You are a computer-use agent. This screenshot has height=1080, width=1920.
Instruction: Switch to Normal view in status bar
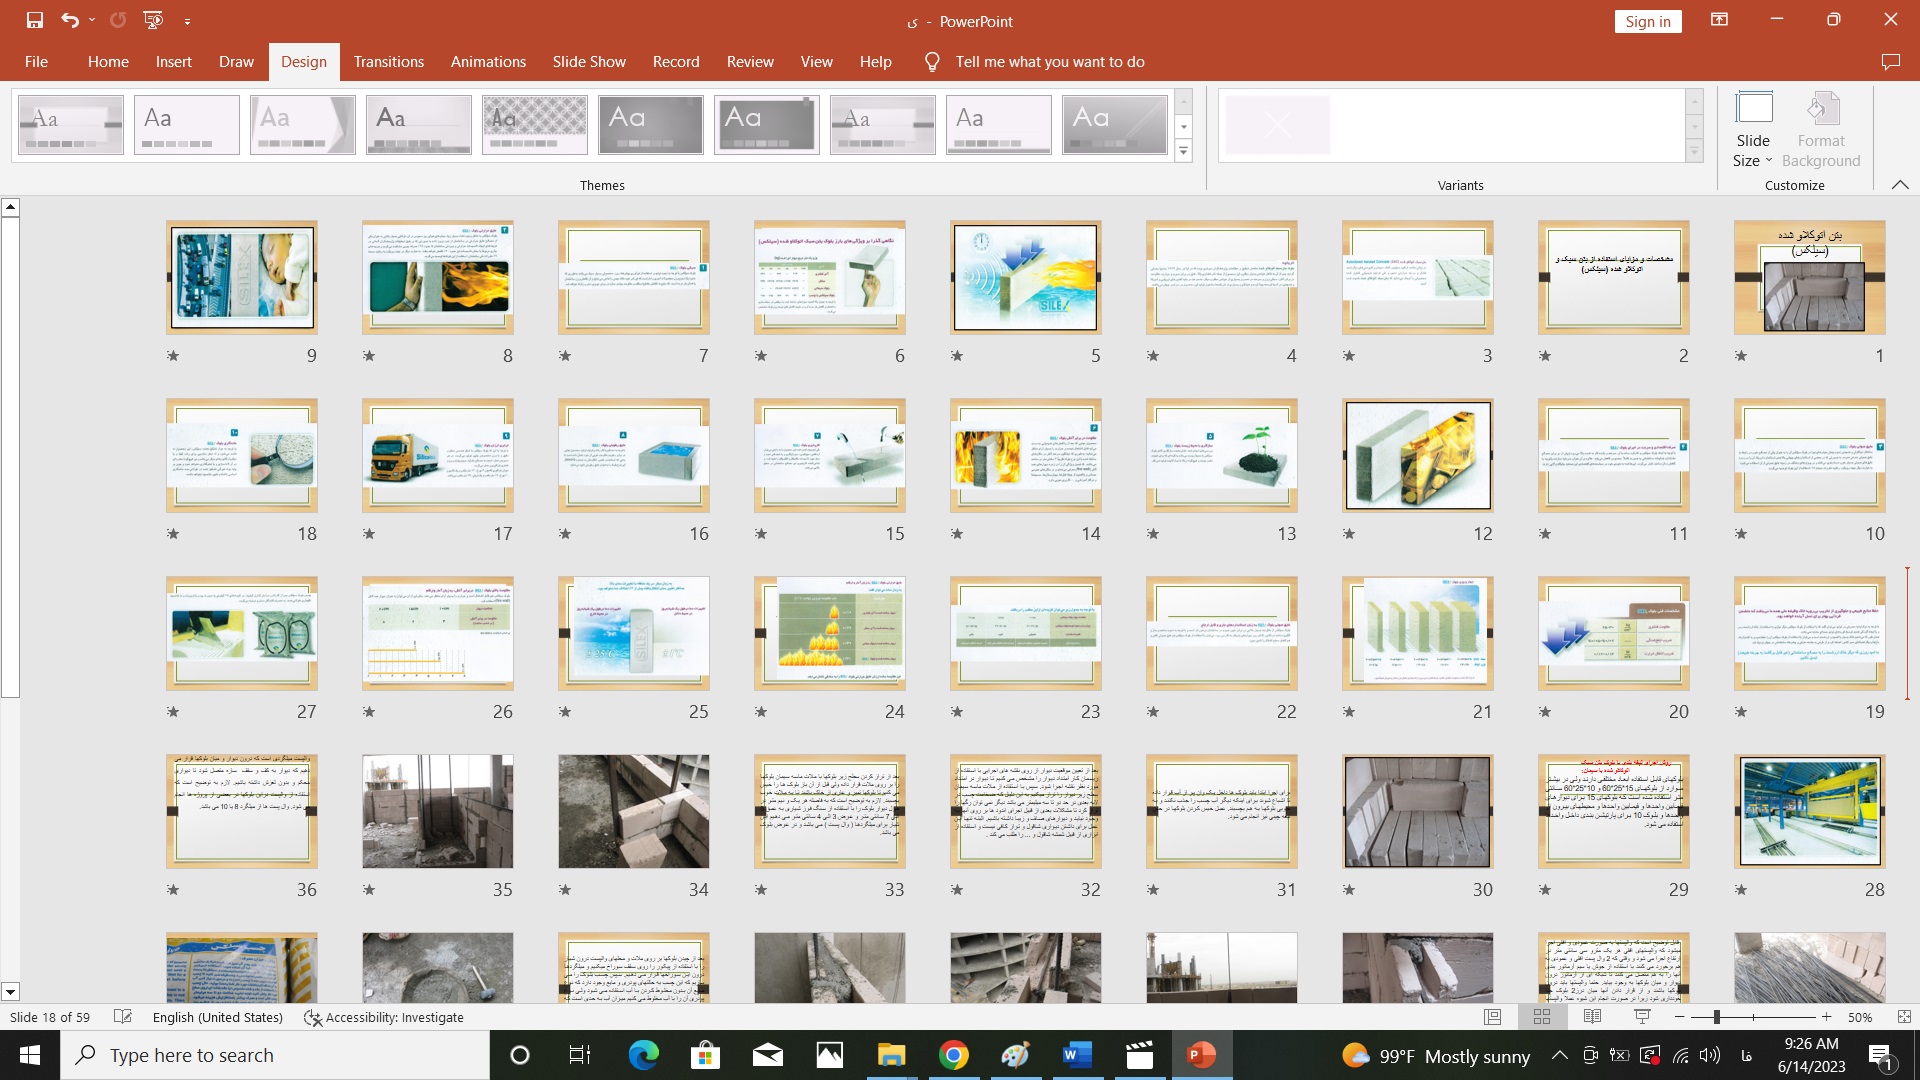coord(1492,1017)
